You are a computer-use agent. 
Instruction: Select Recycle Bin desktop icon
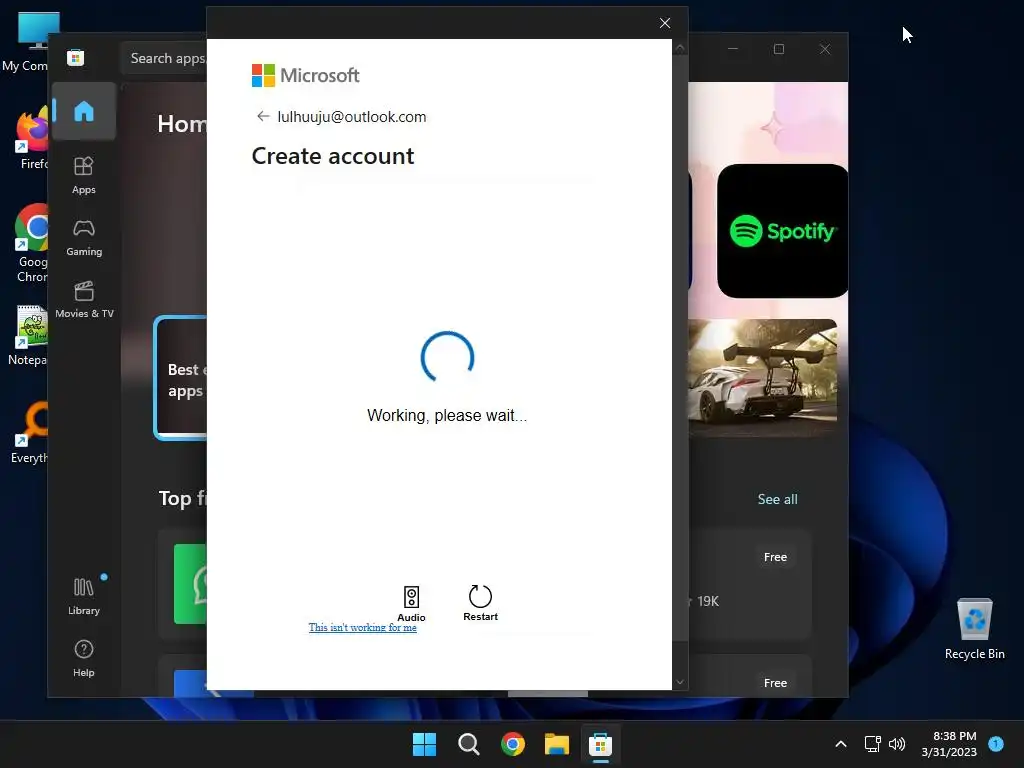click(974, 628)
